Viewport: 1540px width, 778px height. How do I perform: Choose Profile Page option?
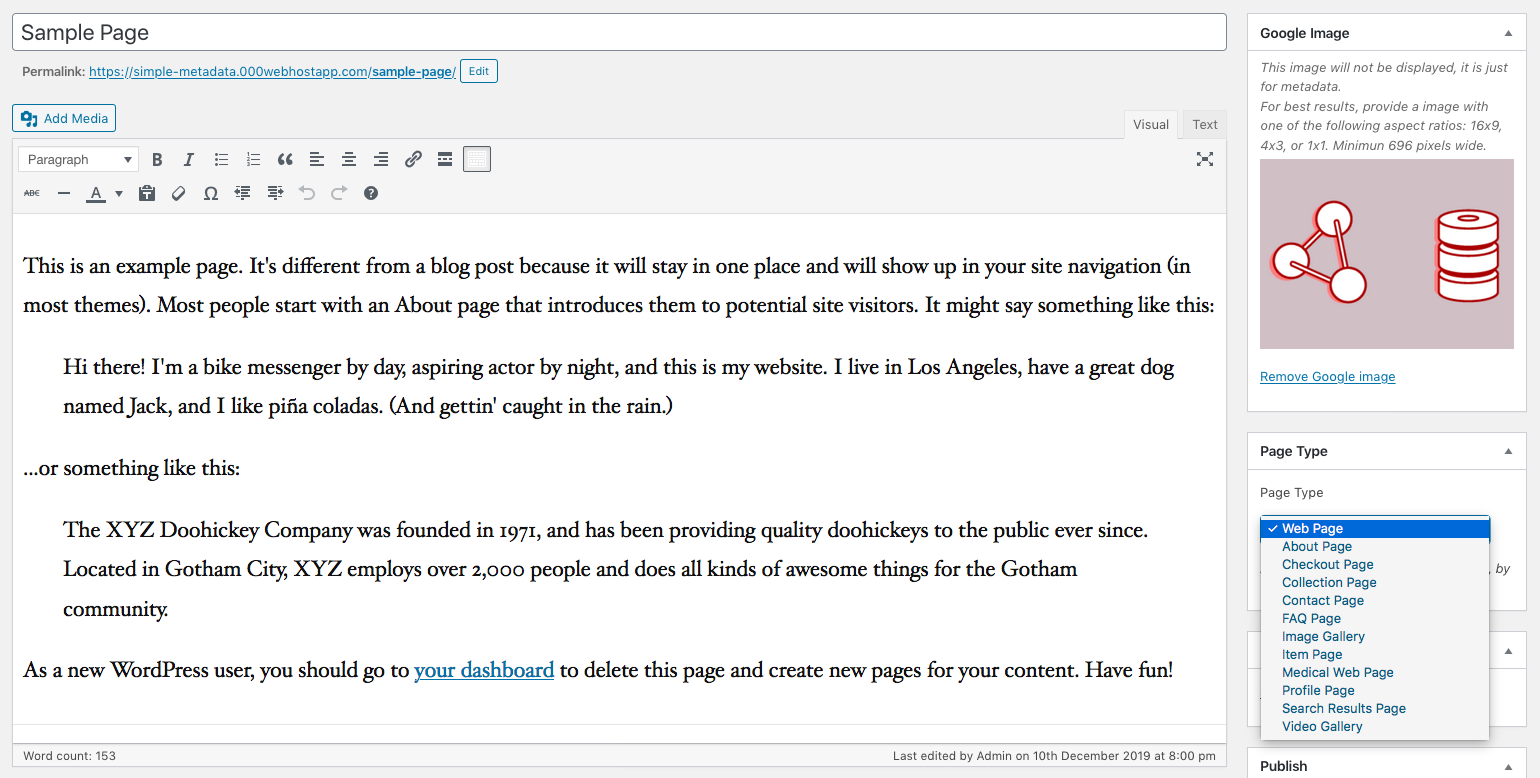point(1375,690)
